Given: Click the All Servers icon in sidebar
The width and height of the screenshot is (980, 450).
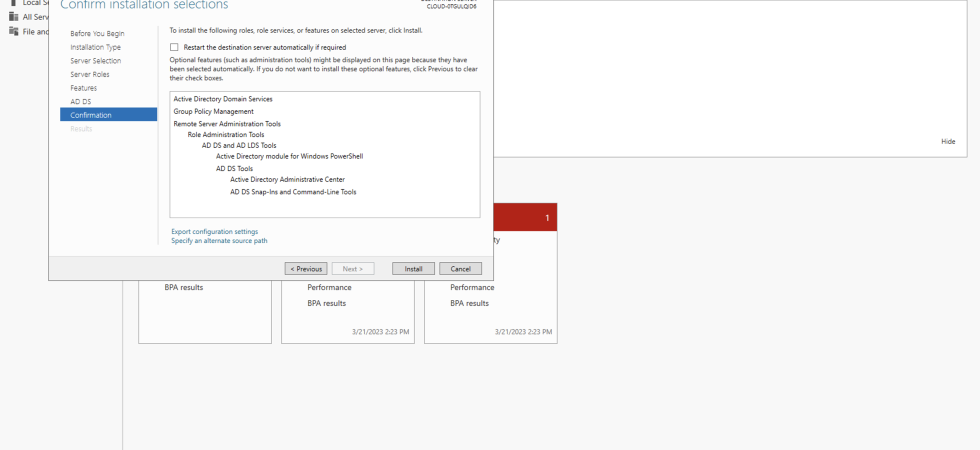Looking at the screenshot, I should tap(14, 17).
